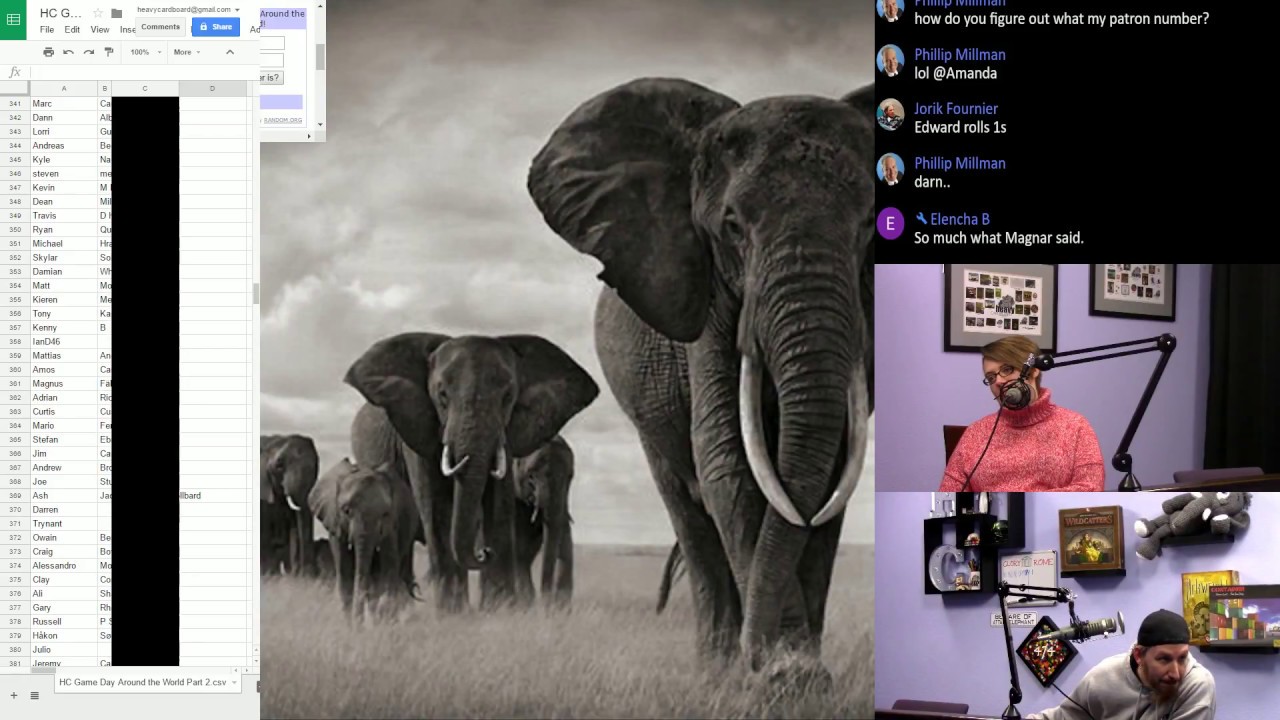Click the widget's upper input box
The width and height of the screenshot is (1280, 720).
(x=272, y=43)
